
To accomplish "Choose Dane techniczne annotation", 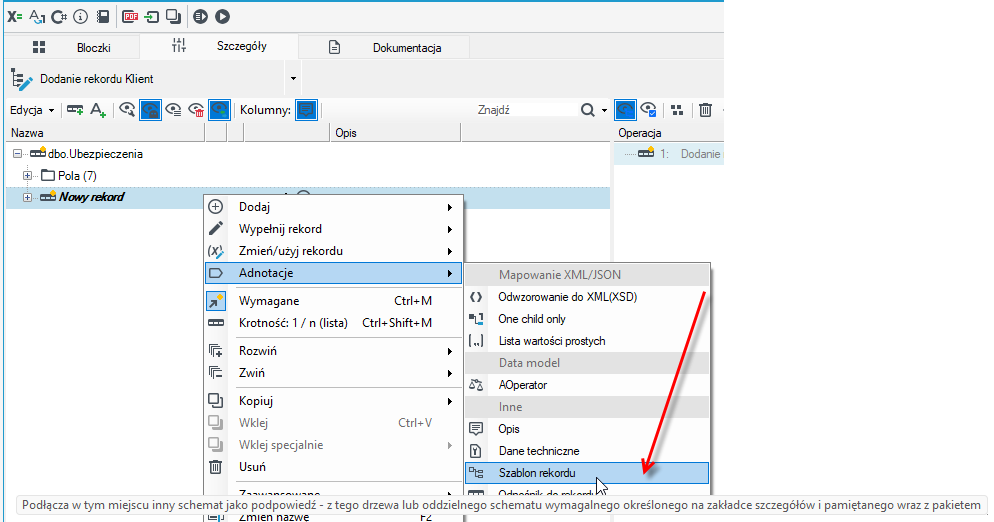I will [x=587, y=451].
